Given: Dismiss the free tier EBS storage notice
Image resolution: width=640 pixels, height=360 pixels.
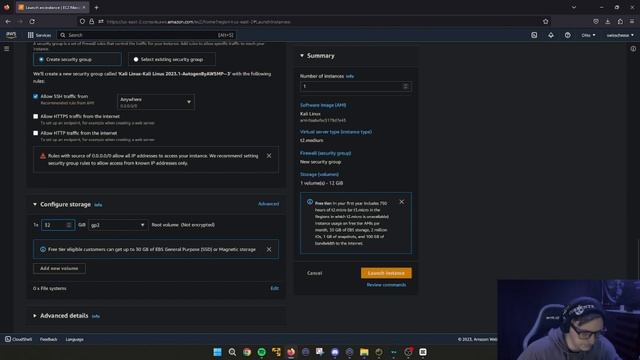Looking at the screenshot, I should click(x=269, y=249).
